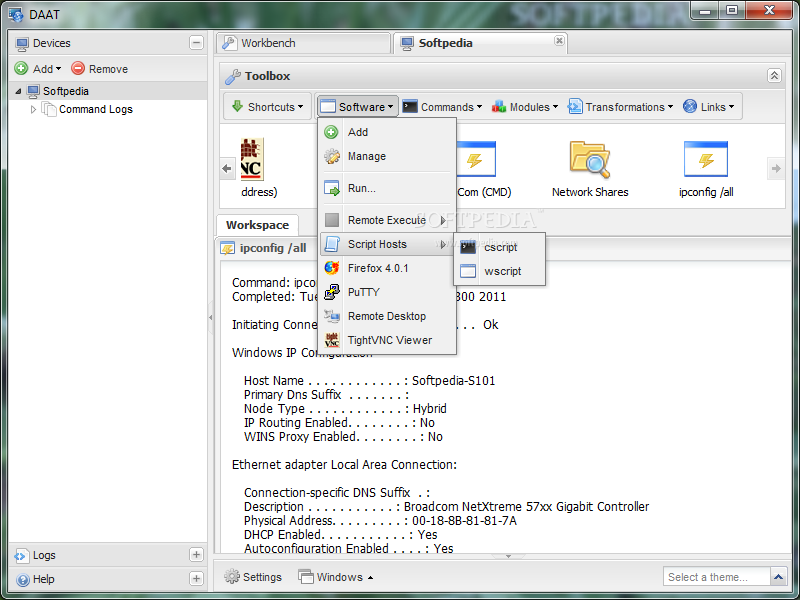The image size is (800, 600).
Task: Click the Physical Address 00-18-8B-81-81-7A line
Action: pos(380,521)
